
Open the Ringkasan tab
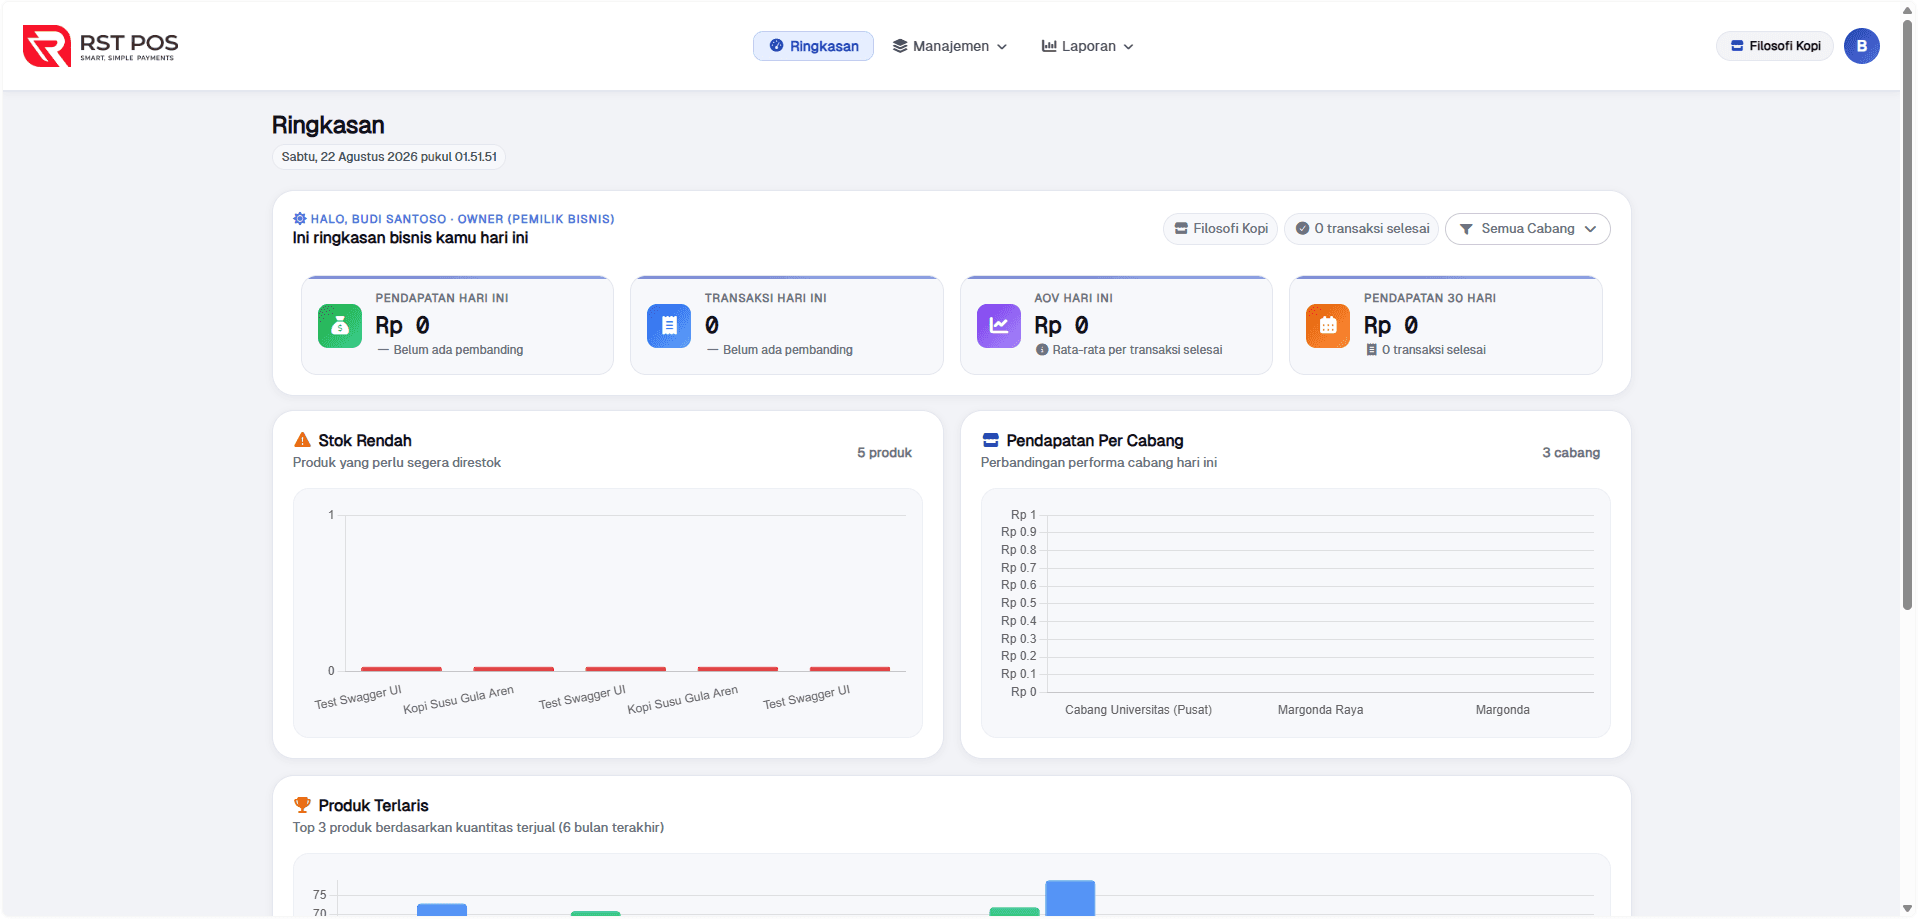point(813,46)
